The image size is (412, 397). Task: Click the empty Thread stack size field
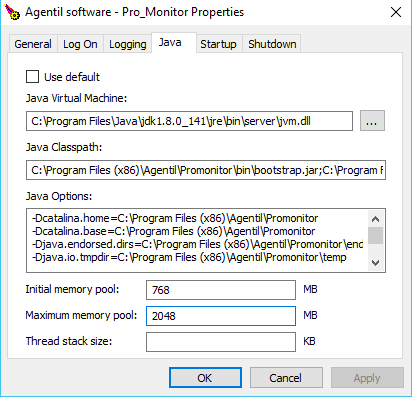[x=221, y=342]
